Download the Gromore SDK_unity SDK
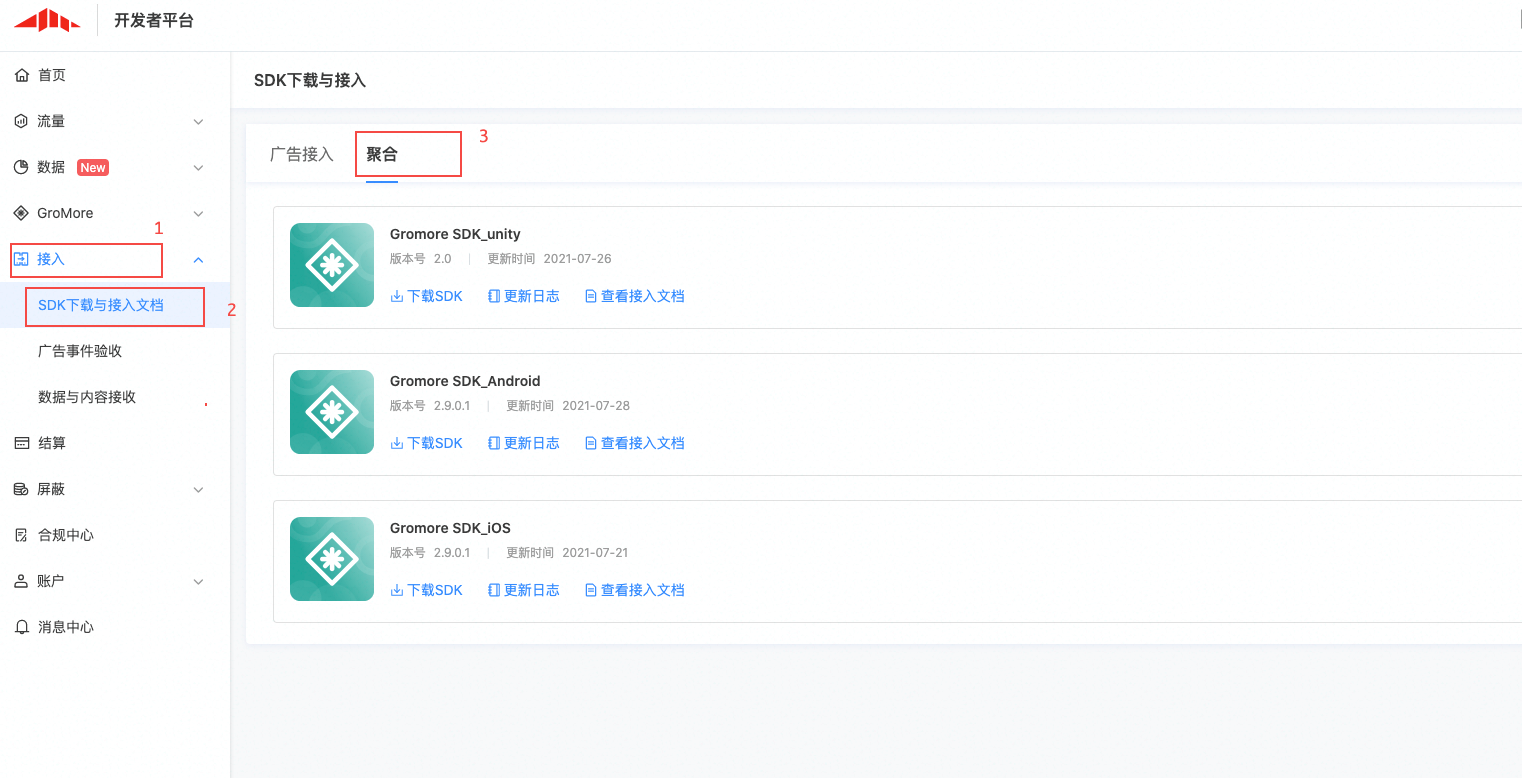 point(427,296)
